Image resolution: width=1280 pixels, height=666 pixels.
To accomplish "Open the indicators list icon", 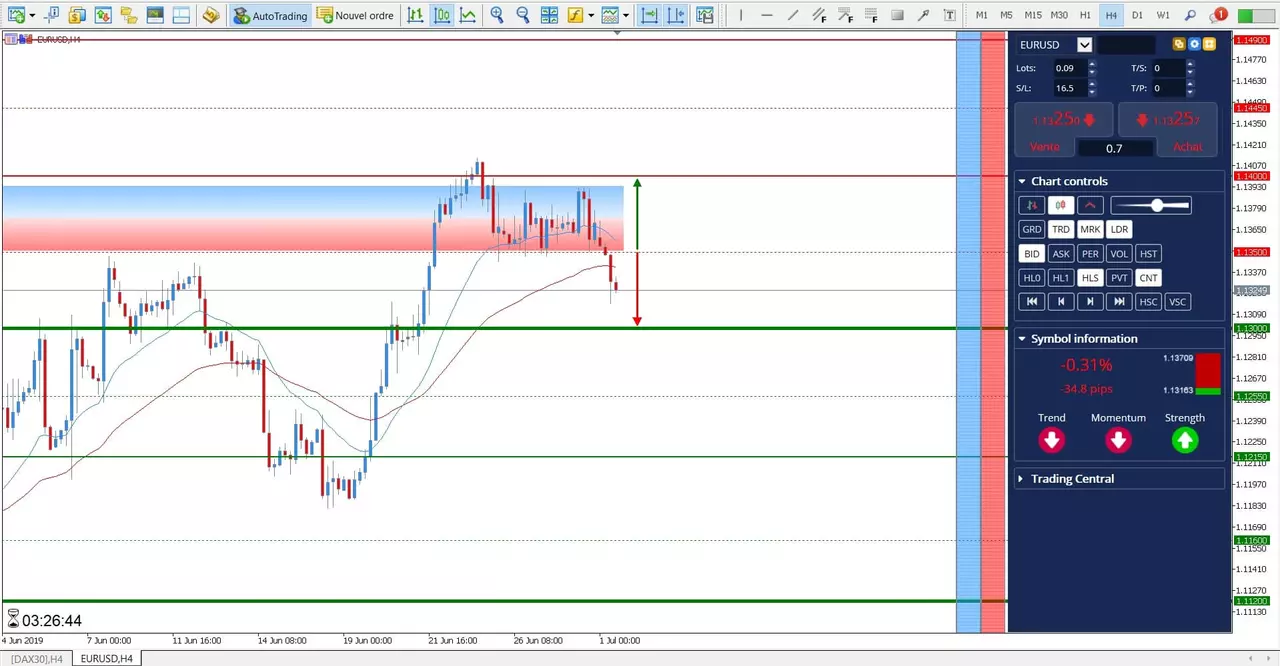I will 575,15.
